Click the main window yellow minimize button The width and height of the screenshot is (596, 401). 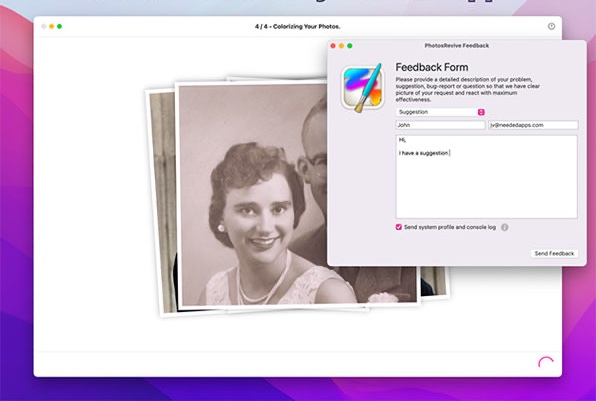click(x=51, y=26)
